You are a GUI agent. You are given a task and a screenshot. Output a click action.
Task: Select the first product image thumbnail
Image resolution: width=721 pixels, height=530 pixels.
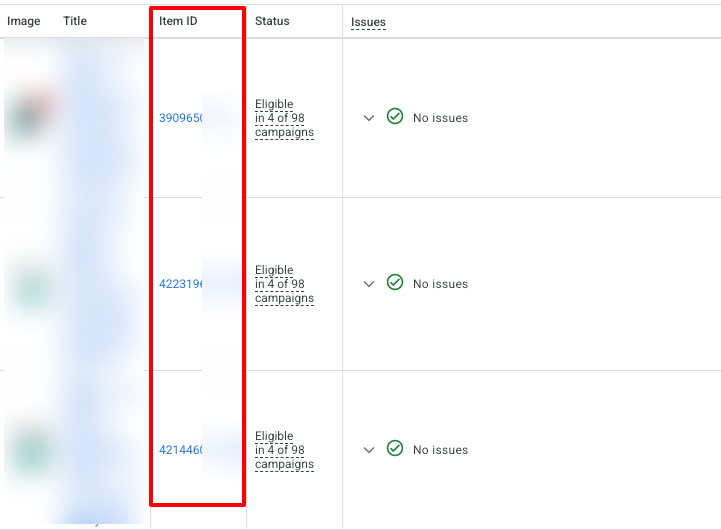(31, 115)
